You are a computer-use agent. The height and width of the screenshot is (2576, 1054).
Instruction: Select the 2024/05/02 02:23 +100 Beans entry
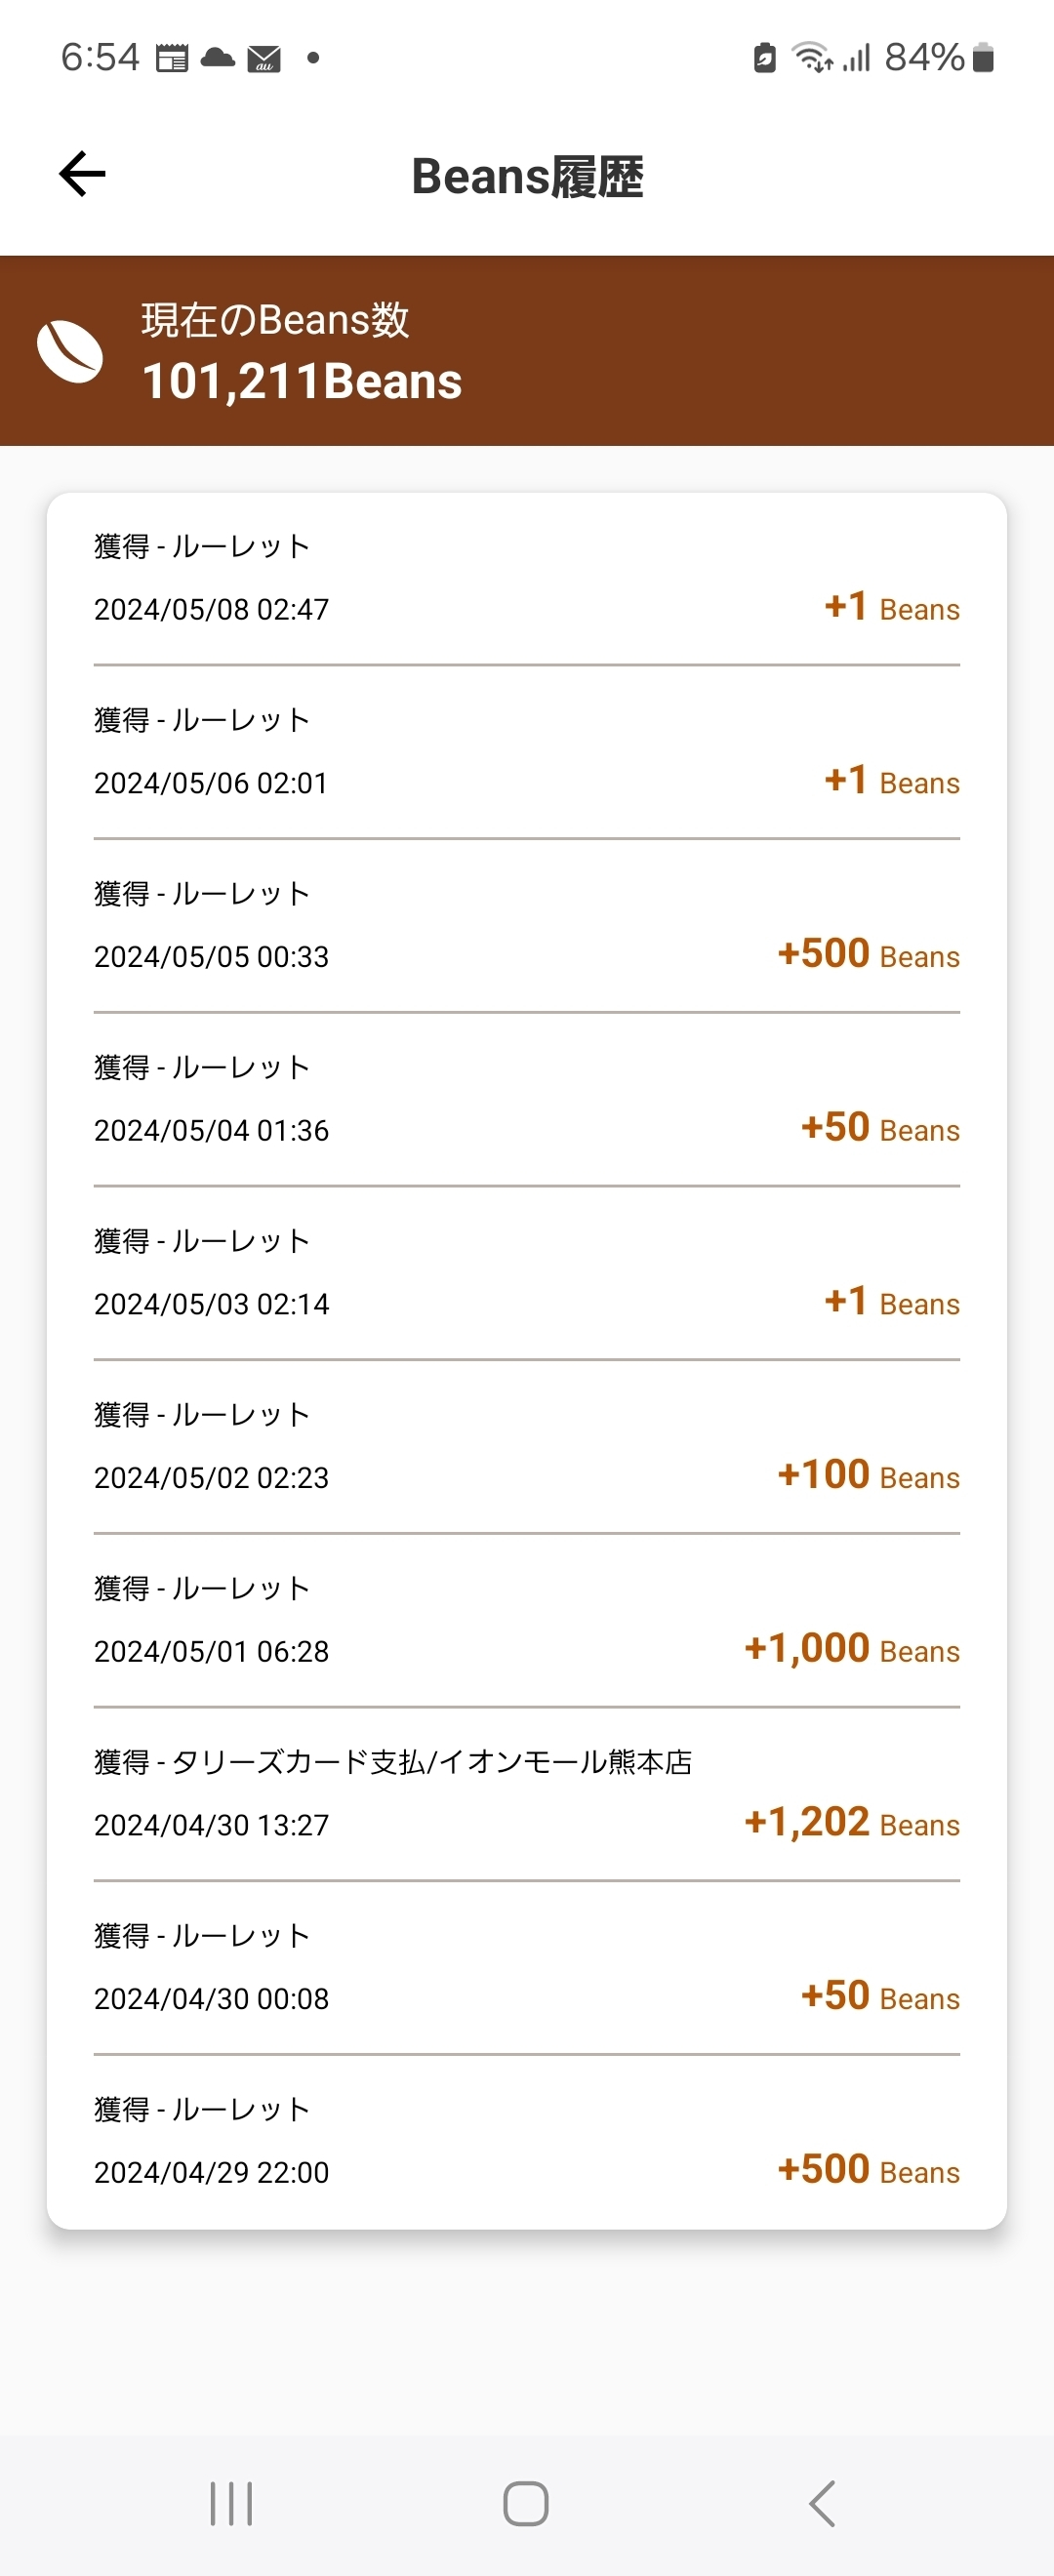pyautogui.click(x=526, y=1447)
